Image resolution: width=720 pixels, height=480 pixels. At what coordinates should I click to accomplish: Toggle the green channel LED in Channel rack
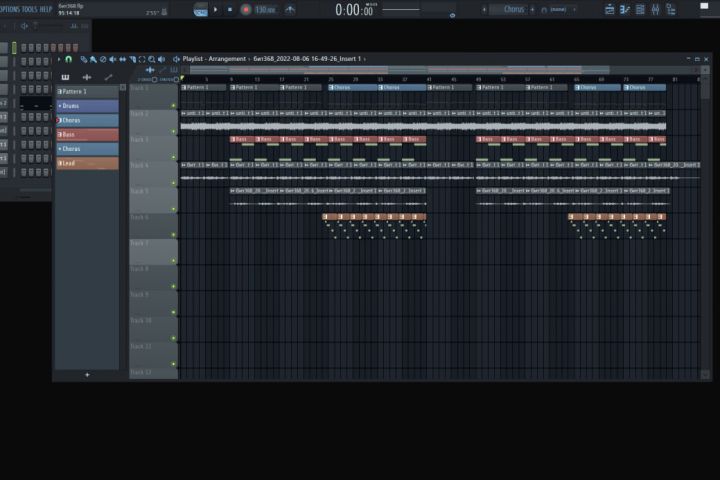coord(14,47)
